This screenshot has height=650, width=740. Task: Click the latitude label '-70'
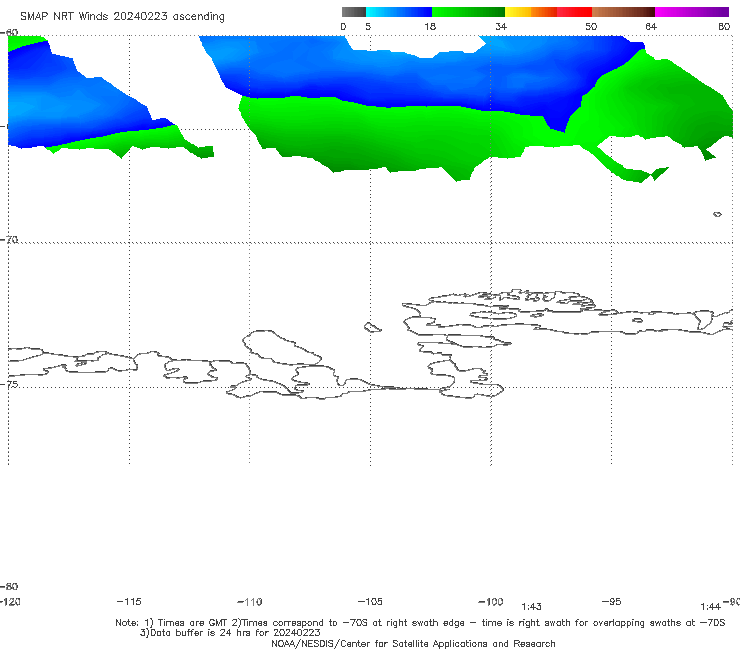coord(9,240)
